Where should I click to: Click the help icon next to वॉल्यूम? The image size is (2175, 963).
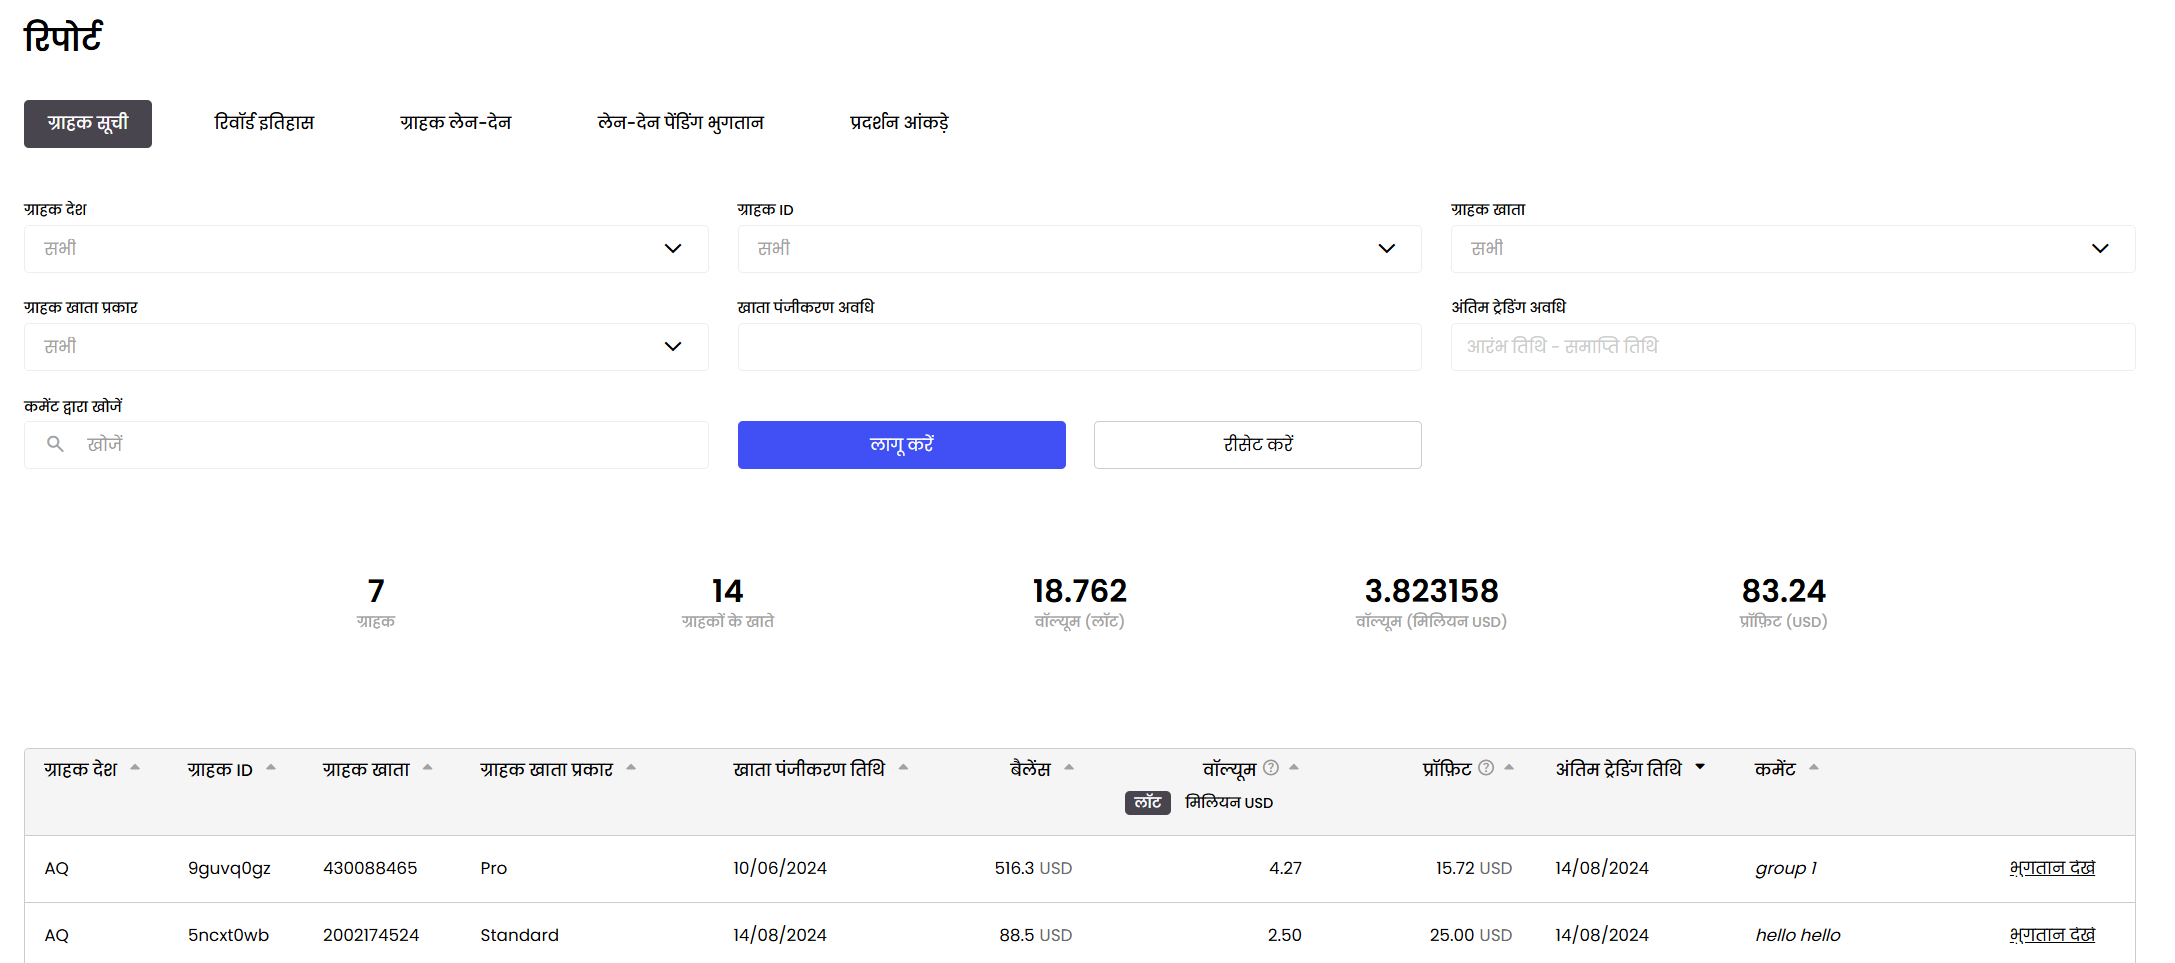[x=1271, y=768]
